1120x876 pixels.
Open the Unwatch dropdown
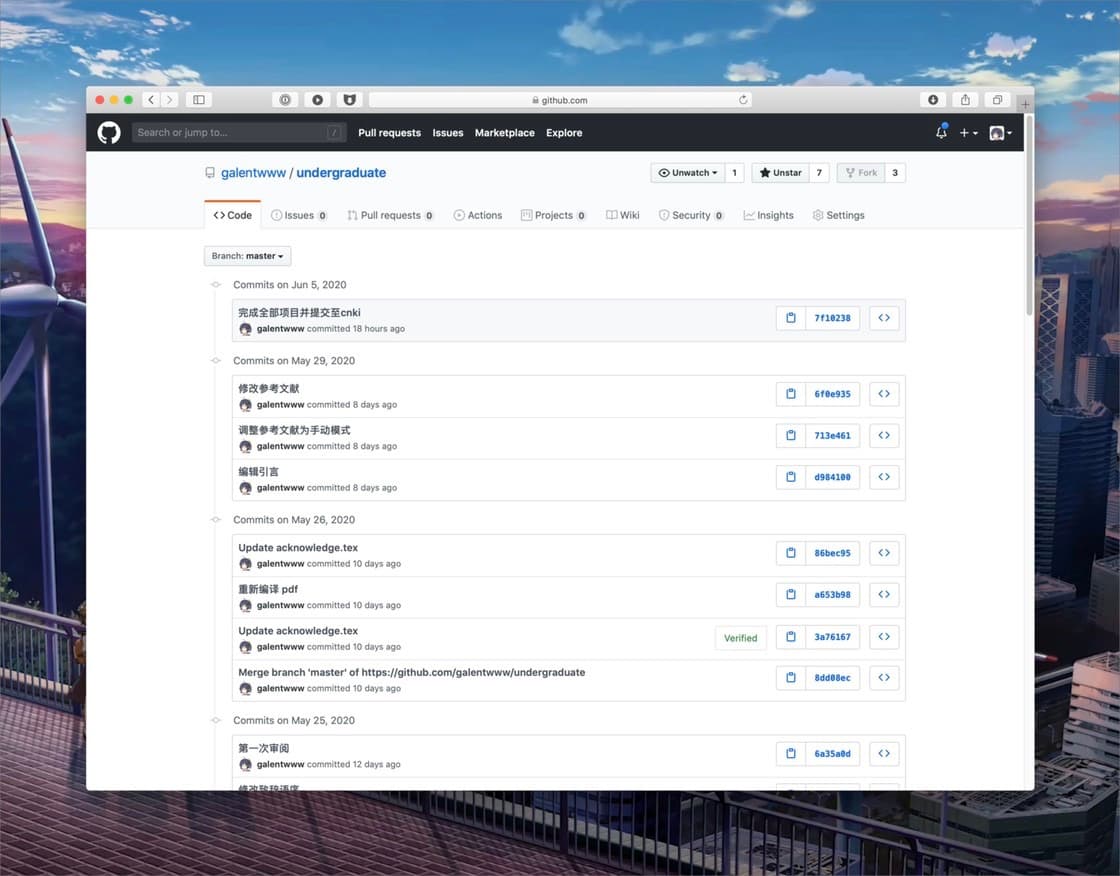click(687, 173)
